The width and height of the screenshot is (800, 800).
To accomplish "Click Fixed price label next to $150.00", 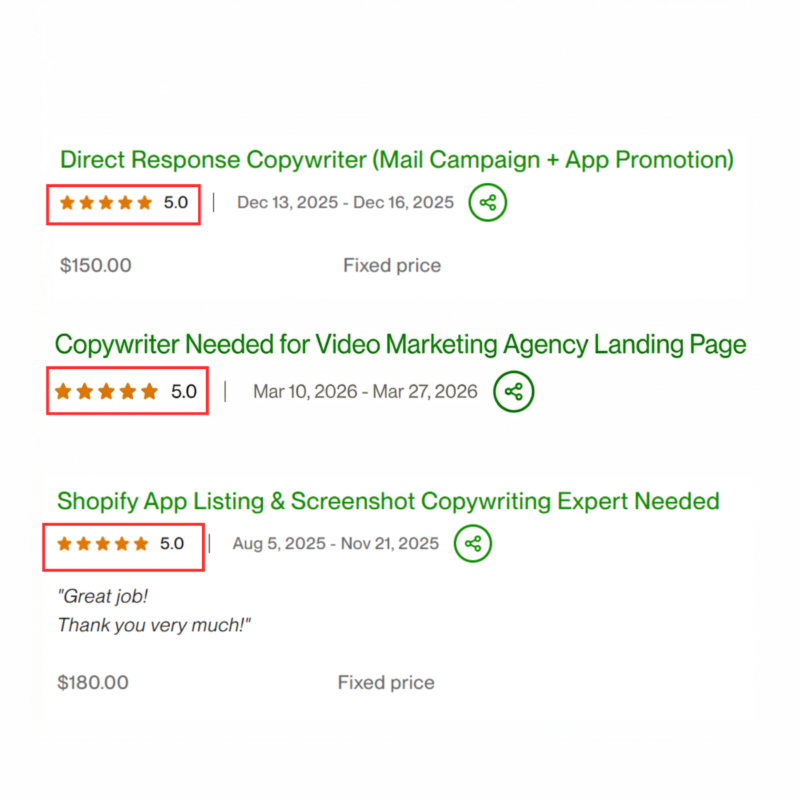I will click(392, 265).
